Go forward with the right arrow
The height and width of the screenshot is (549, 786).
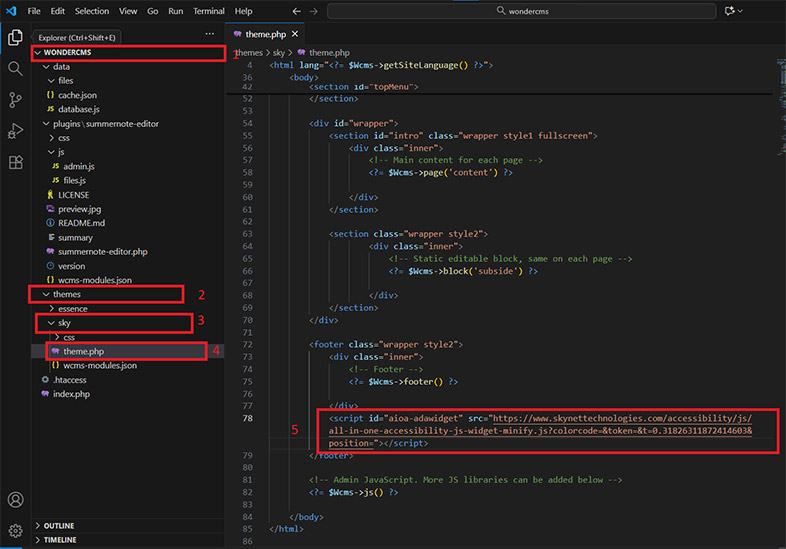313,11
